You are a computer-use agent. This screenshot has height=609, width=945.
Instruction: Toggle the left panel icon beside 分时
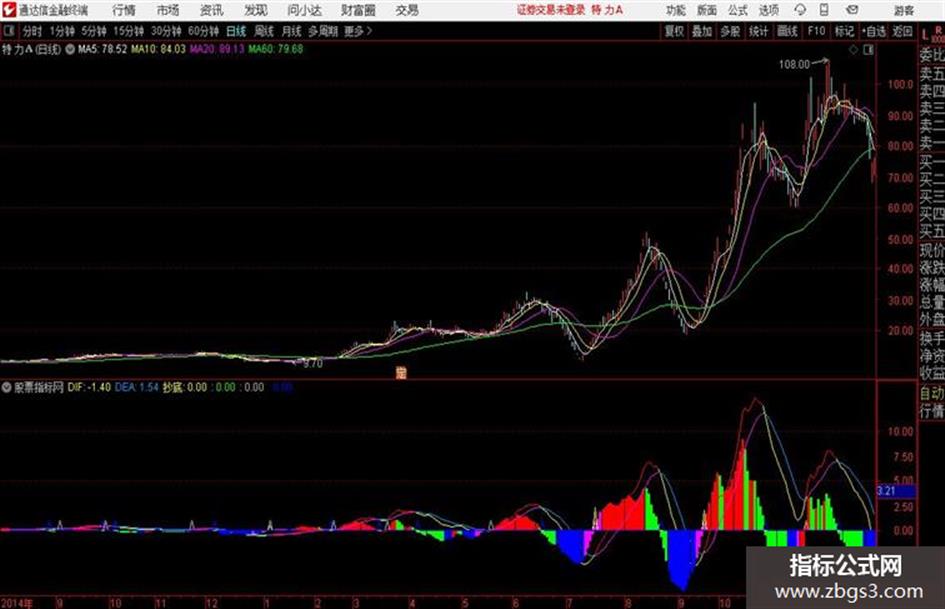point(8,31)
